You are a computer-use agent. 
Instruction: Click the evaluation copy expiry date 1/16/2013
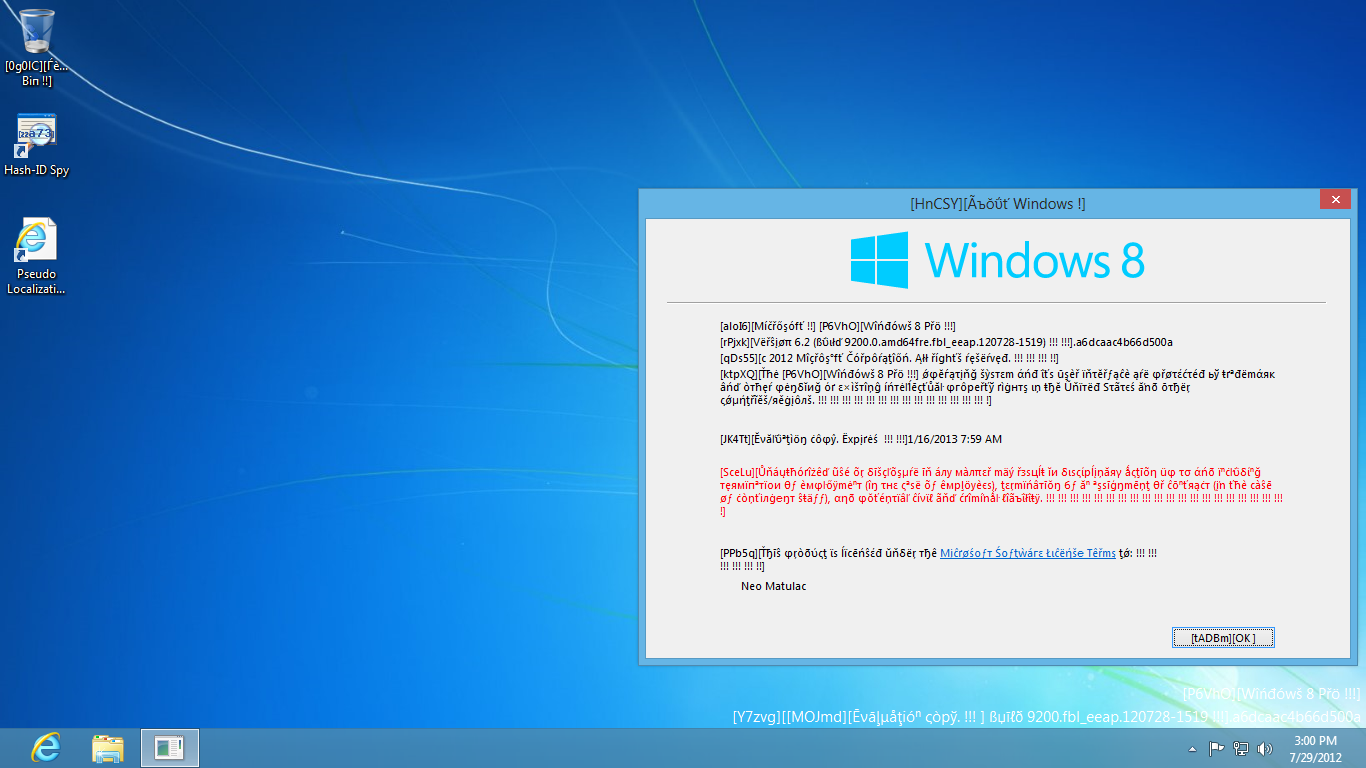click(x=954, y=439)
